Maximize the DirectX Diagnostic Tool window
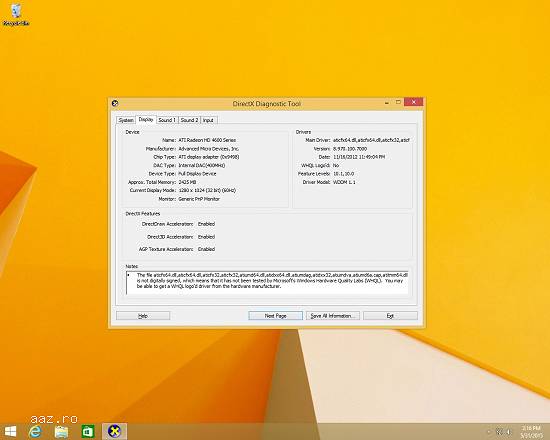This screenshot has width=550, height=440. [x=398, y=102]
